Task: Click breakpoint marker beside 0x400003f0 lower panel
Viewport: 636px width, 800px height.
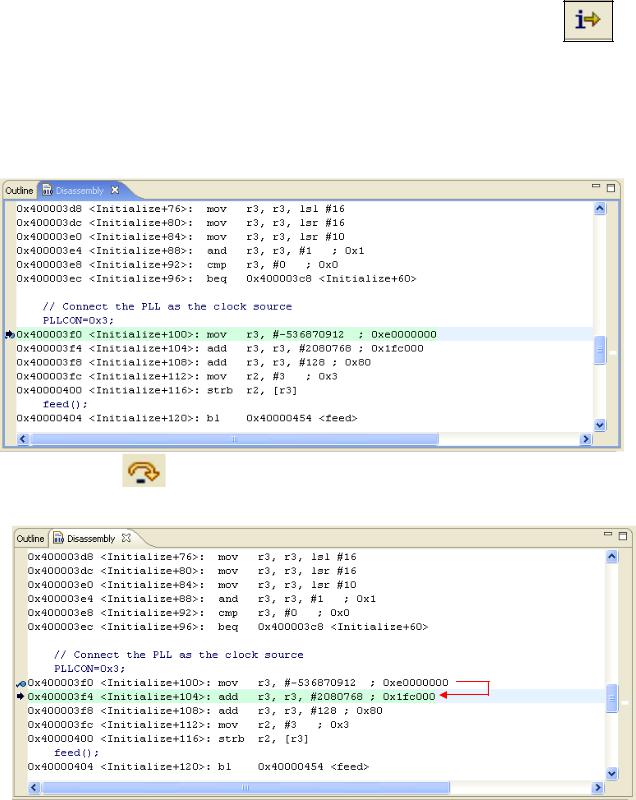Action: click(21, 683)
